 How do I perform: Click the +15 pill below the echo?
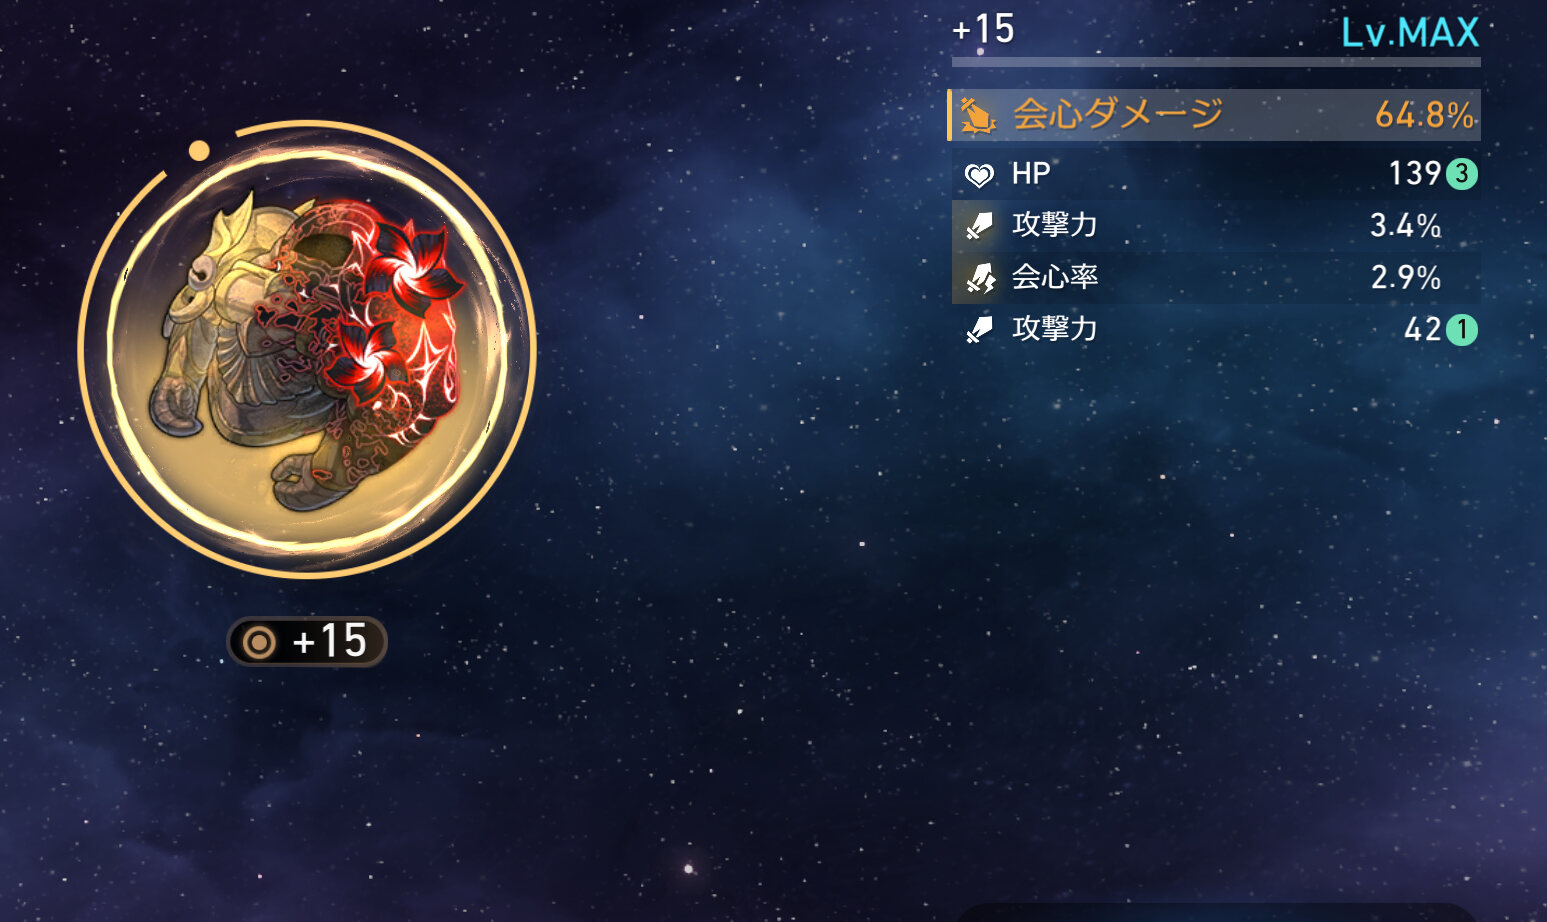click(307, 642)
